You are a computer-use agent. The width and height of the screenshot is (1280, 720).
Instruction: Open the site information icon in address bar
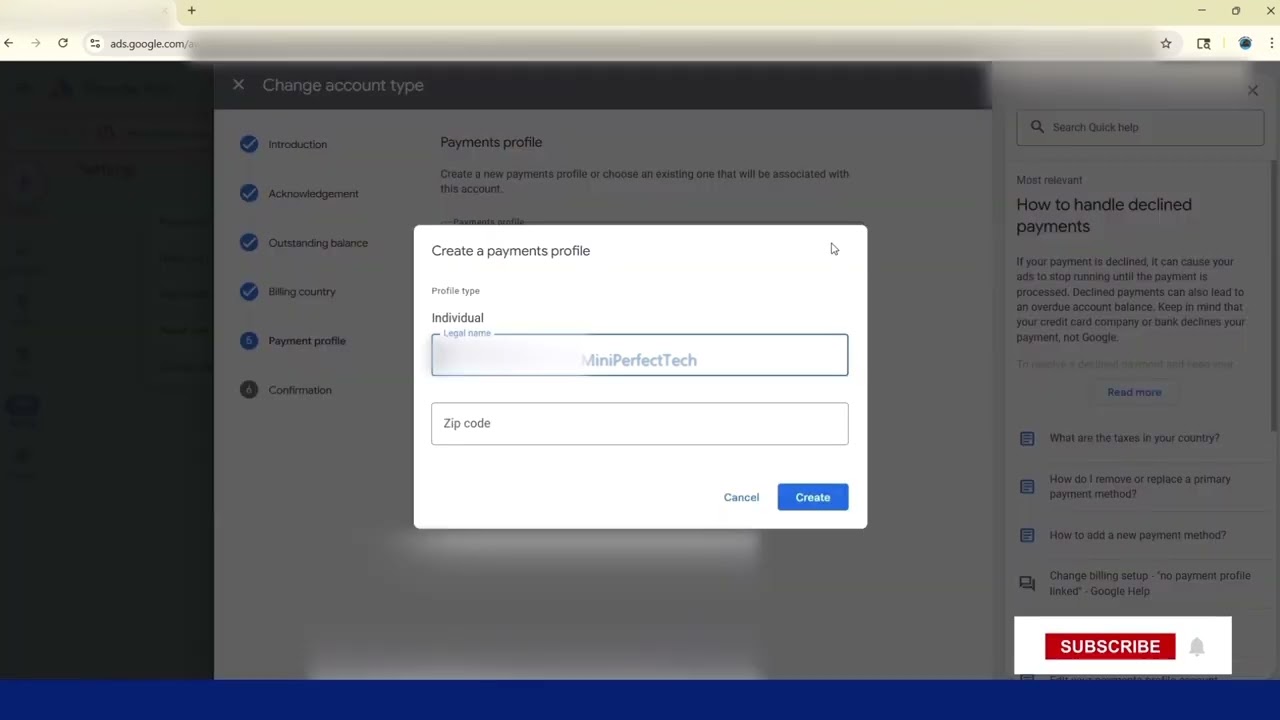95,43
